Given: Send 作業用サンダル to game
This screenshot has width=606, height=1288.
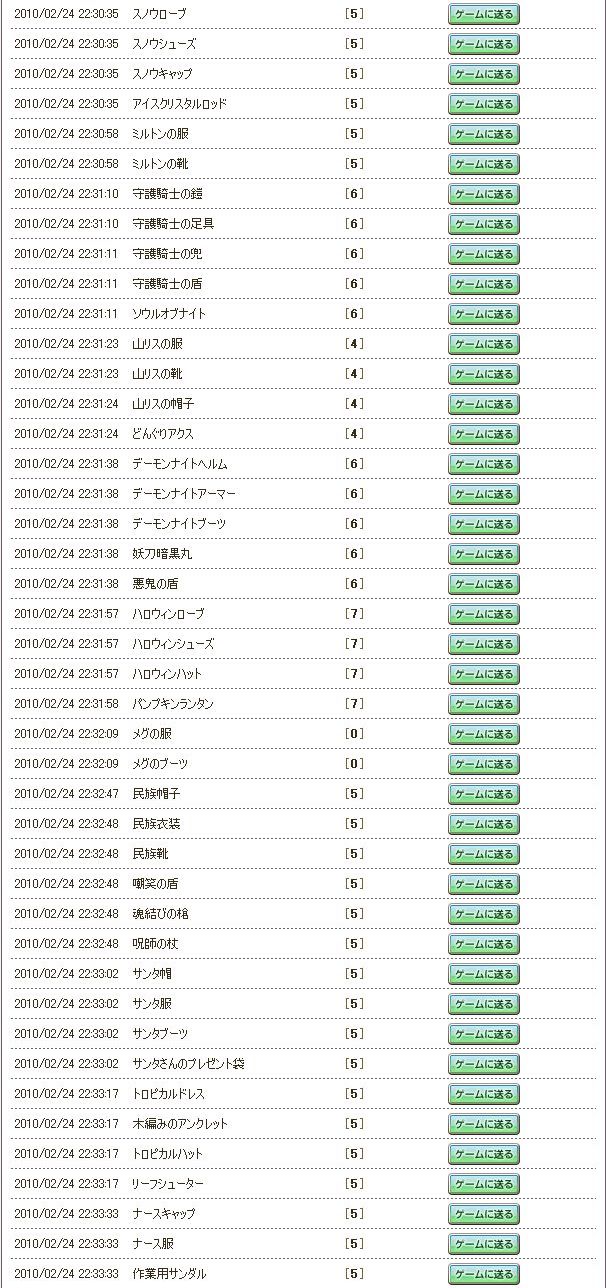Looking at the screenshot, I should (x=484, y=1274).
